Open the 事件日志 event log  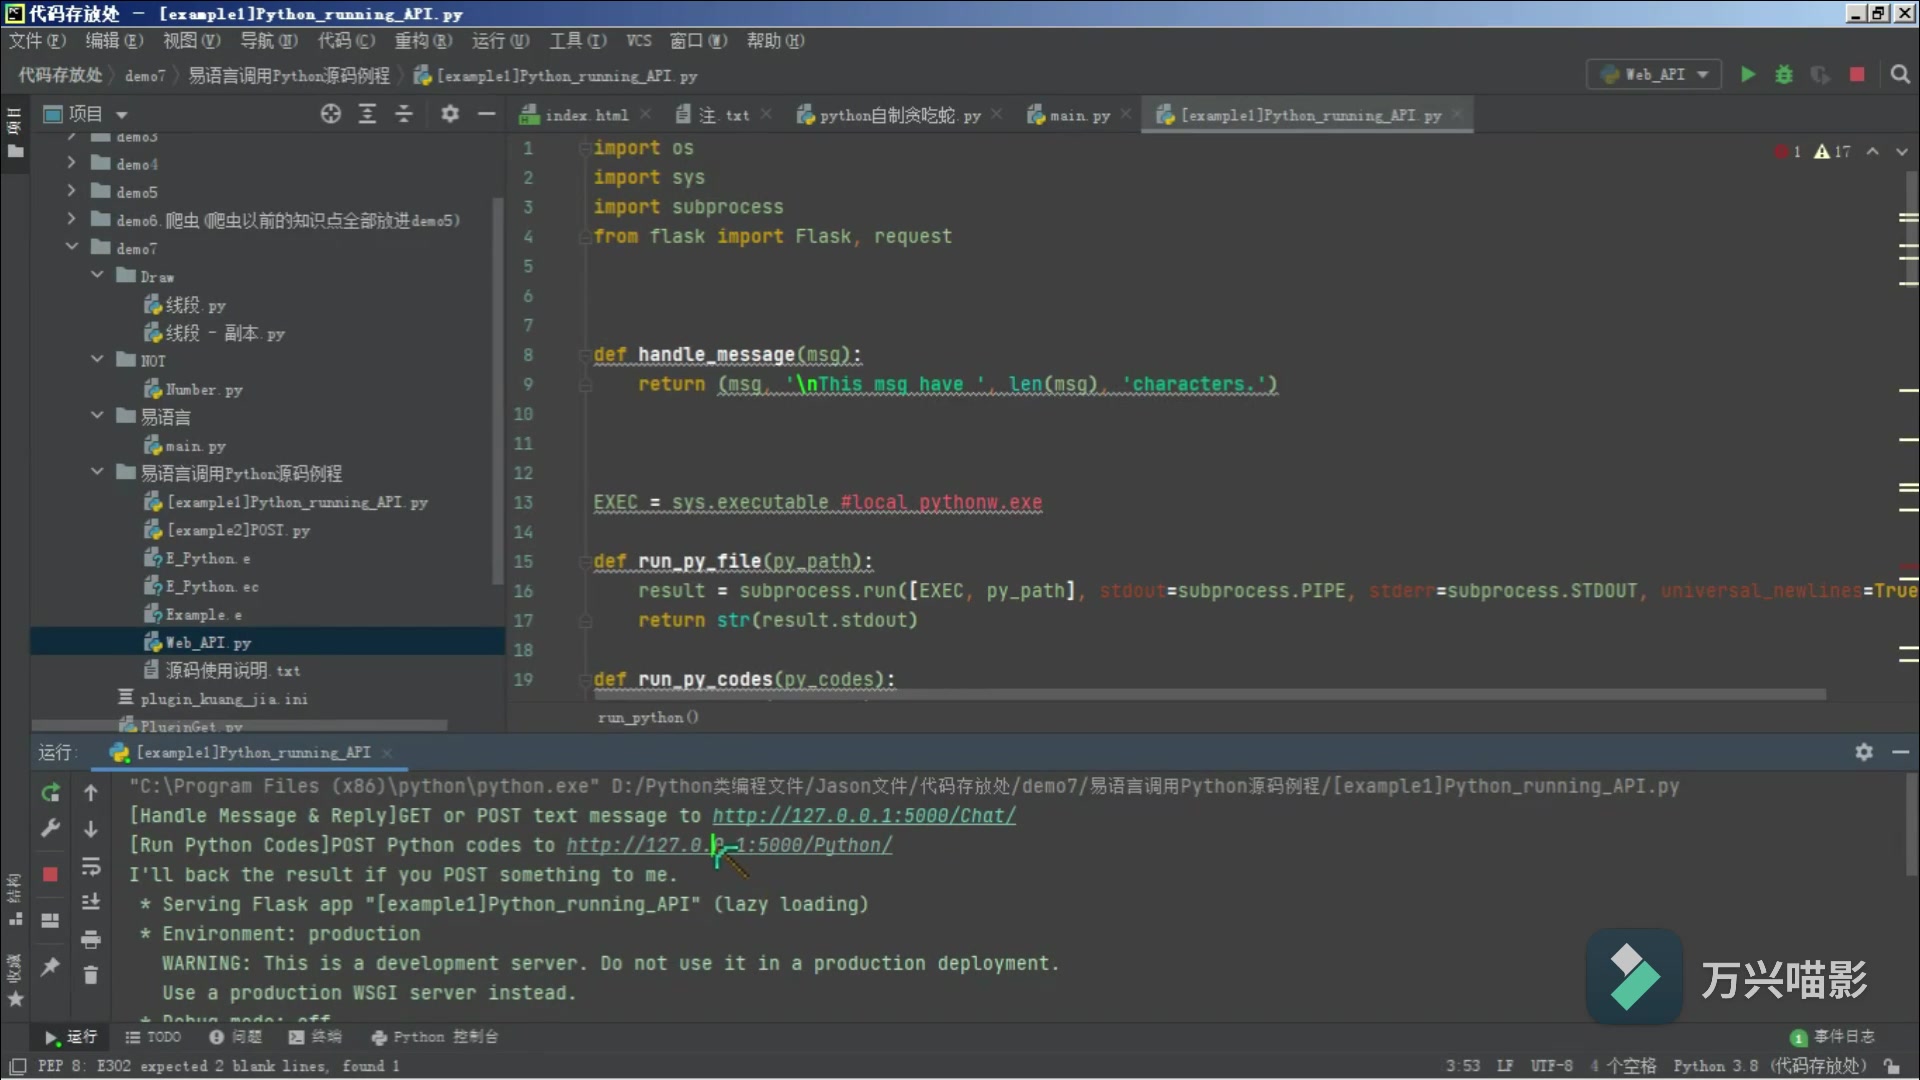(1833, 1037)
